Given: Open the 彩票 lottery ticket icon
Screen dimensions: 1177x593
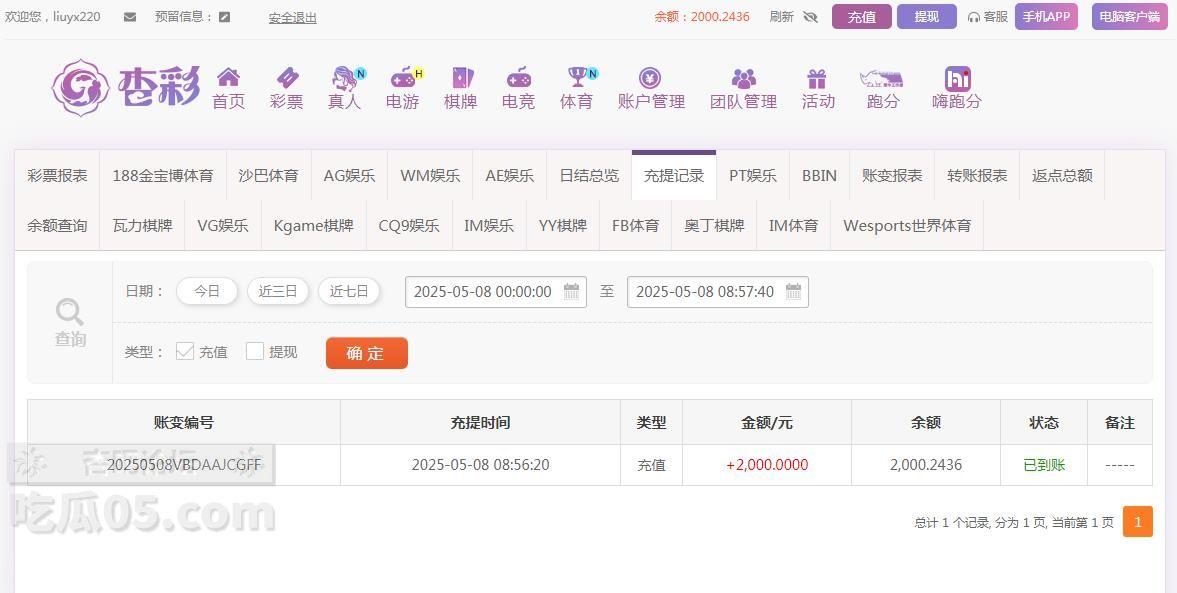Looking at the screenshot, I should pos(287,77).
